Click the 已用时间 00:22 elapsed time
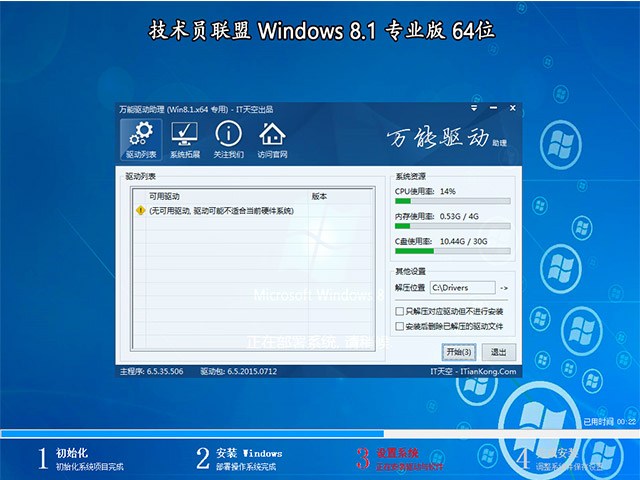This screenshot has height=480, width=640. [x=609, y=422]
